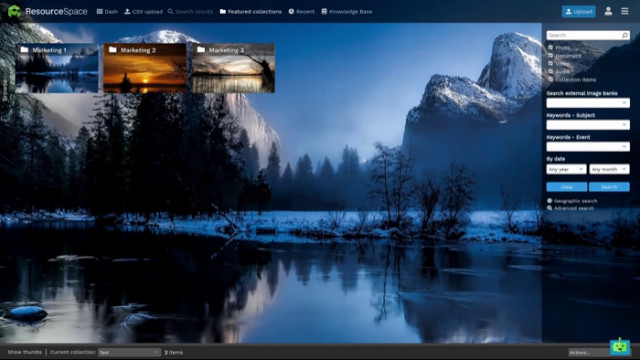Open the Current collection dropdown

click(x=129, y=352)
